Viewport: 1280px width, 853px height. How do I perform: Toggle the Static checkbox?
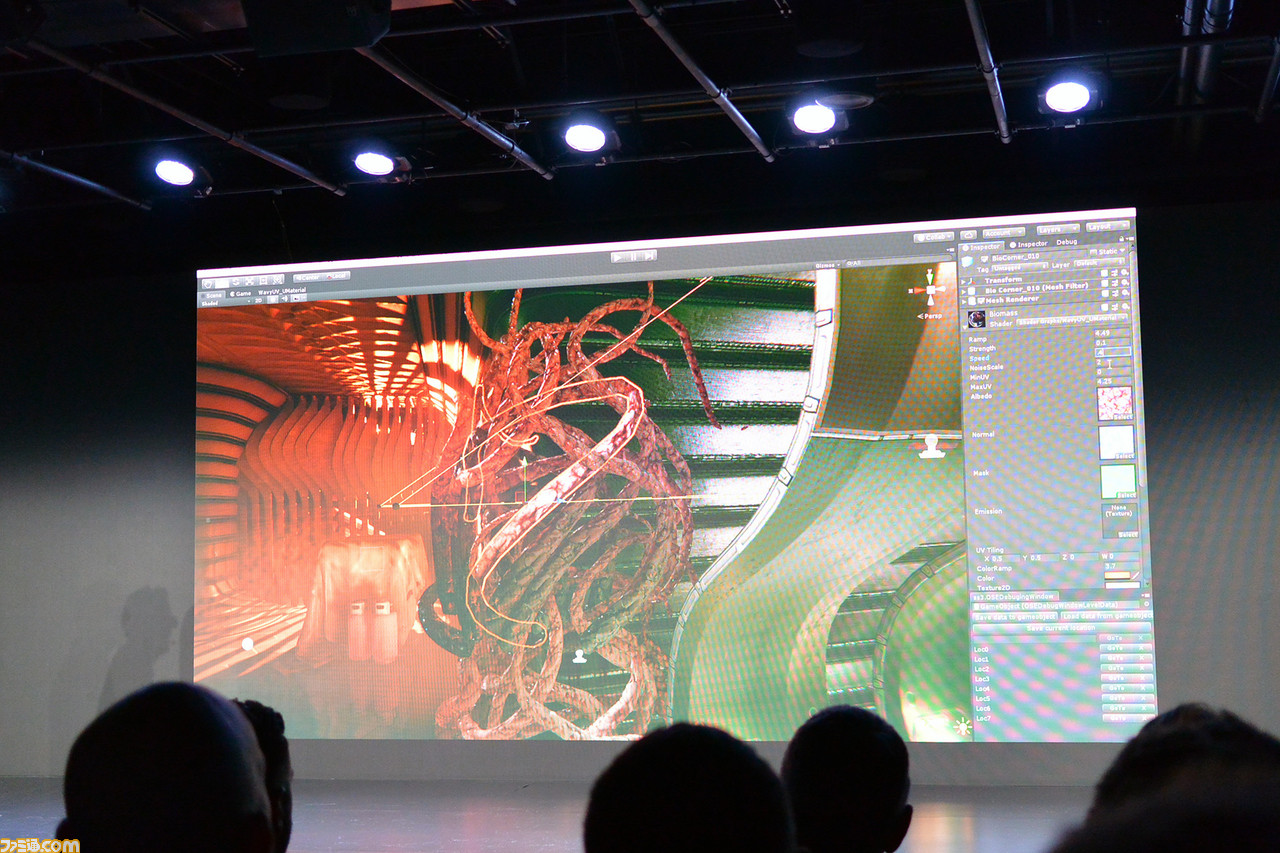coord(1092,252)
